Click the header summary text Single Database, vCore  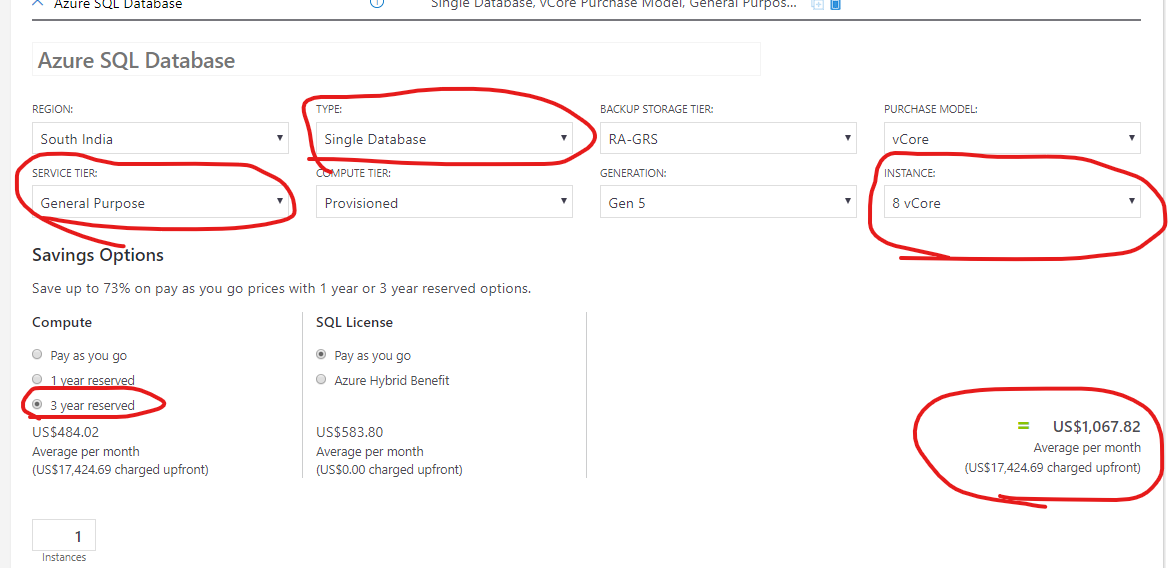point(614,4)
